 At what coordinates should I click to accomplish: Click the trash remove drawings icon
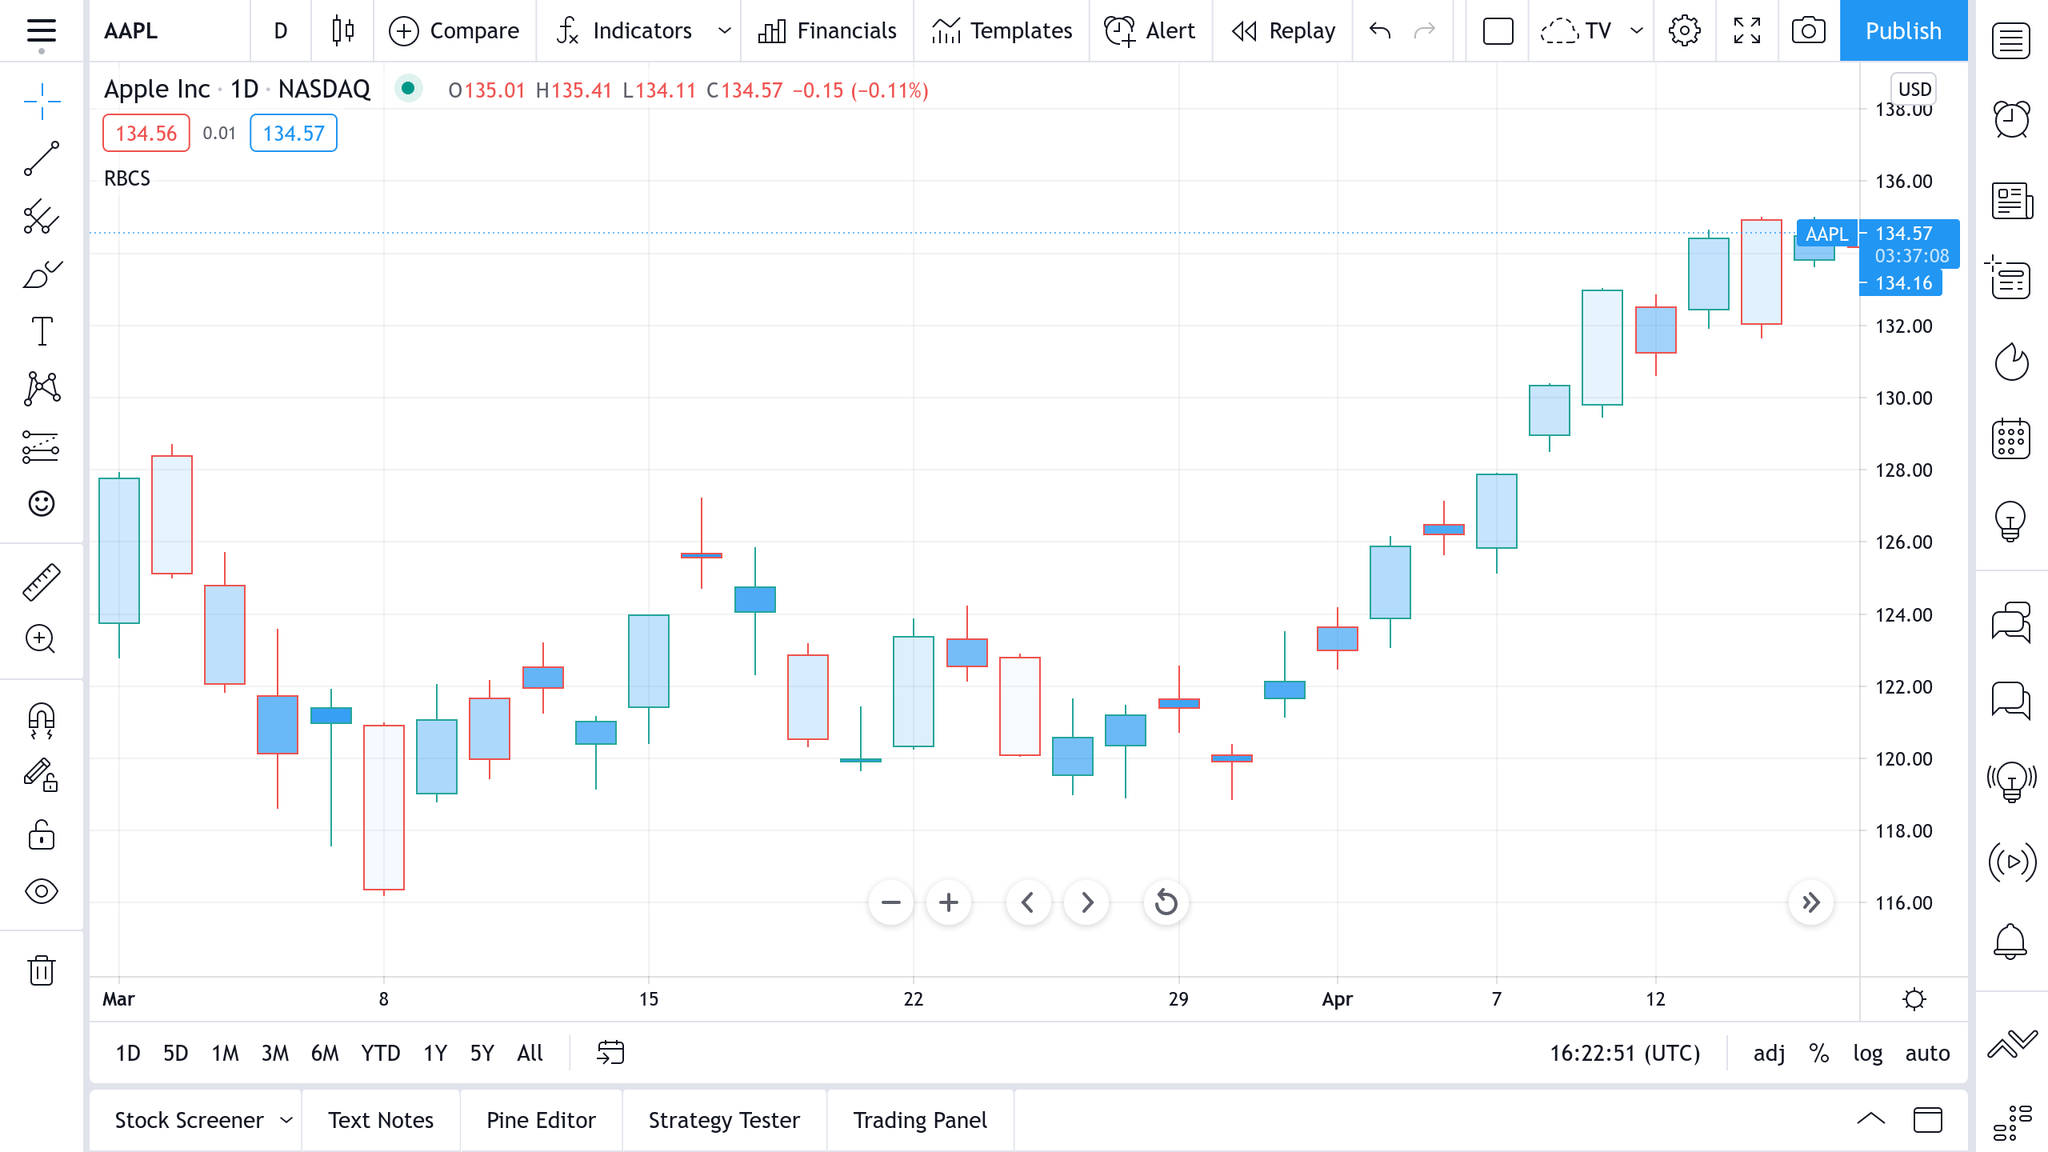(x=42, y=970)
